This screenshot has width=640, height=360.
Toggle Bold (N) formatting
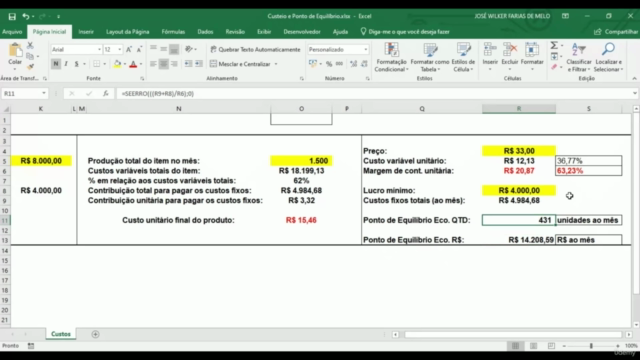pyautogui.click(x=56, y=64)
